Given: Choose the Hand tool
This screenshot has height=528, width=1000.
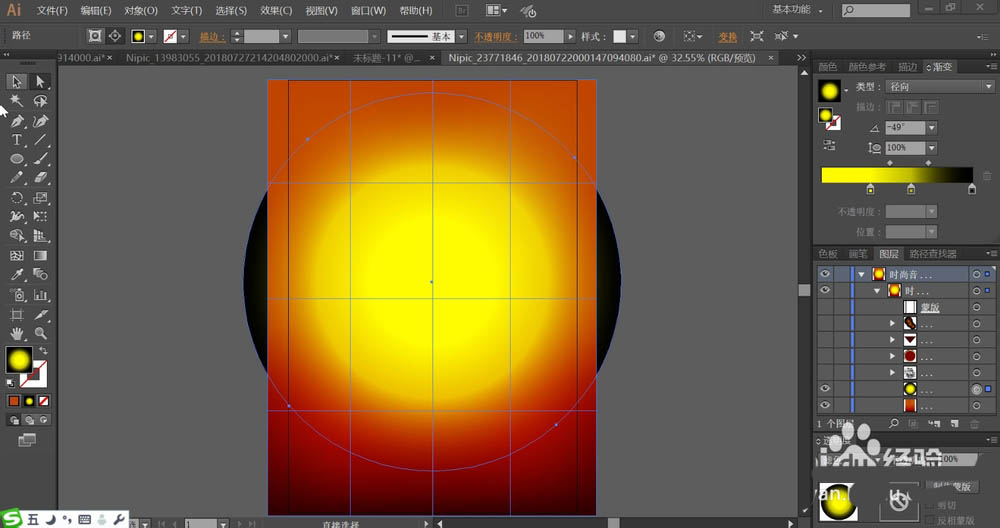Looking at the screenshot, I should pyautogui.click(x=17, y=333).
